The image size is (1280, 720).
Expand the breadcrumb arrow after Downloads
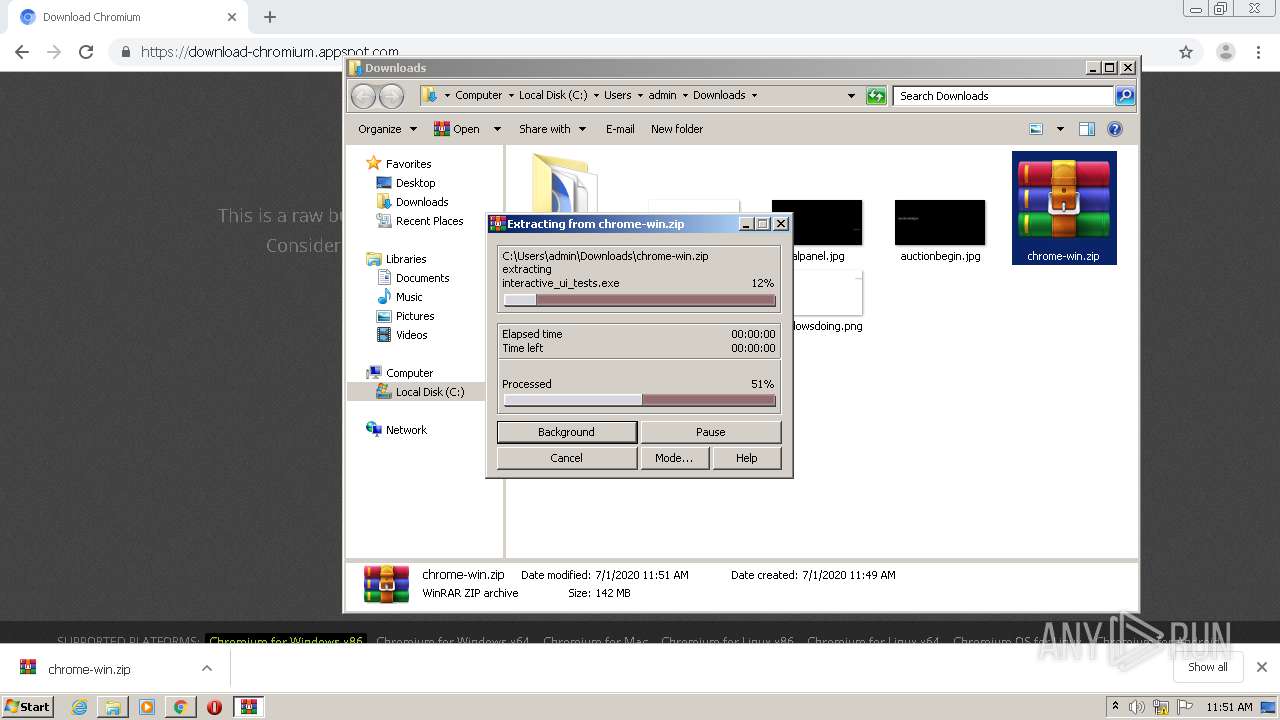(x=754, y=96)
